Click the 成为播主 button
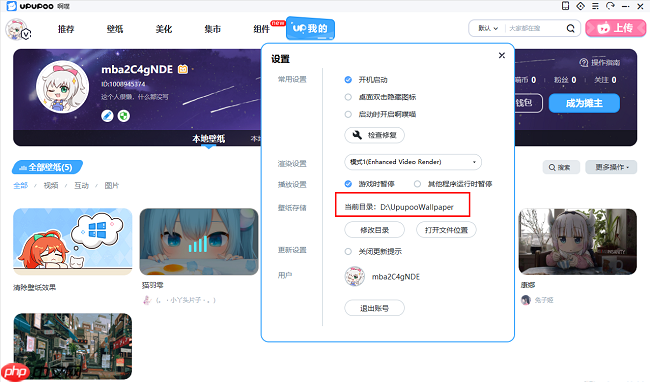Viewport: 650px width, 382px height. 584,103
